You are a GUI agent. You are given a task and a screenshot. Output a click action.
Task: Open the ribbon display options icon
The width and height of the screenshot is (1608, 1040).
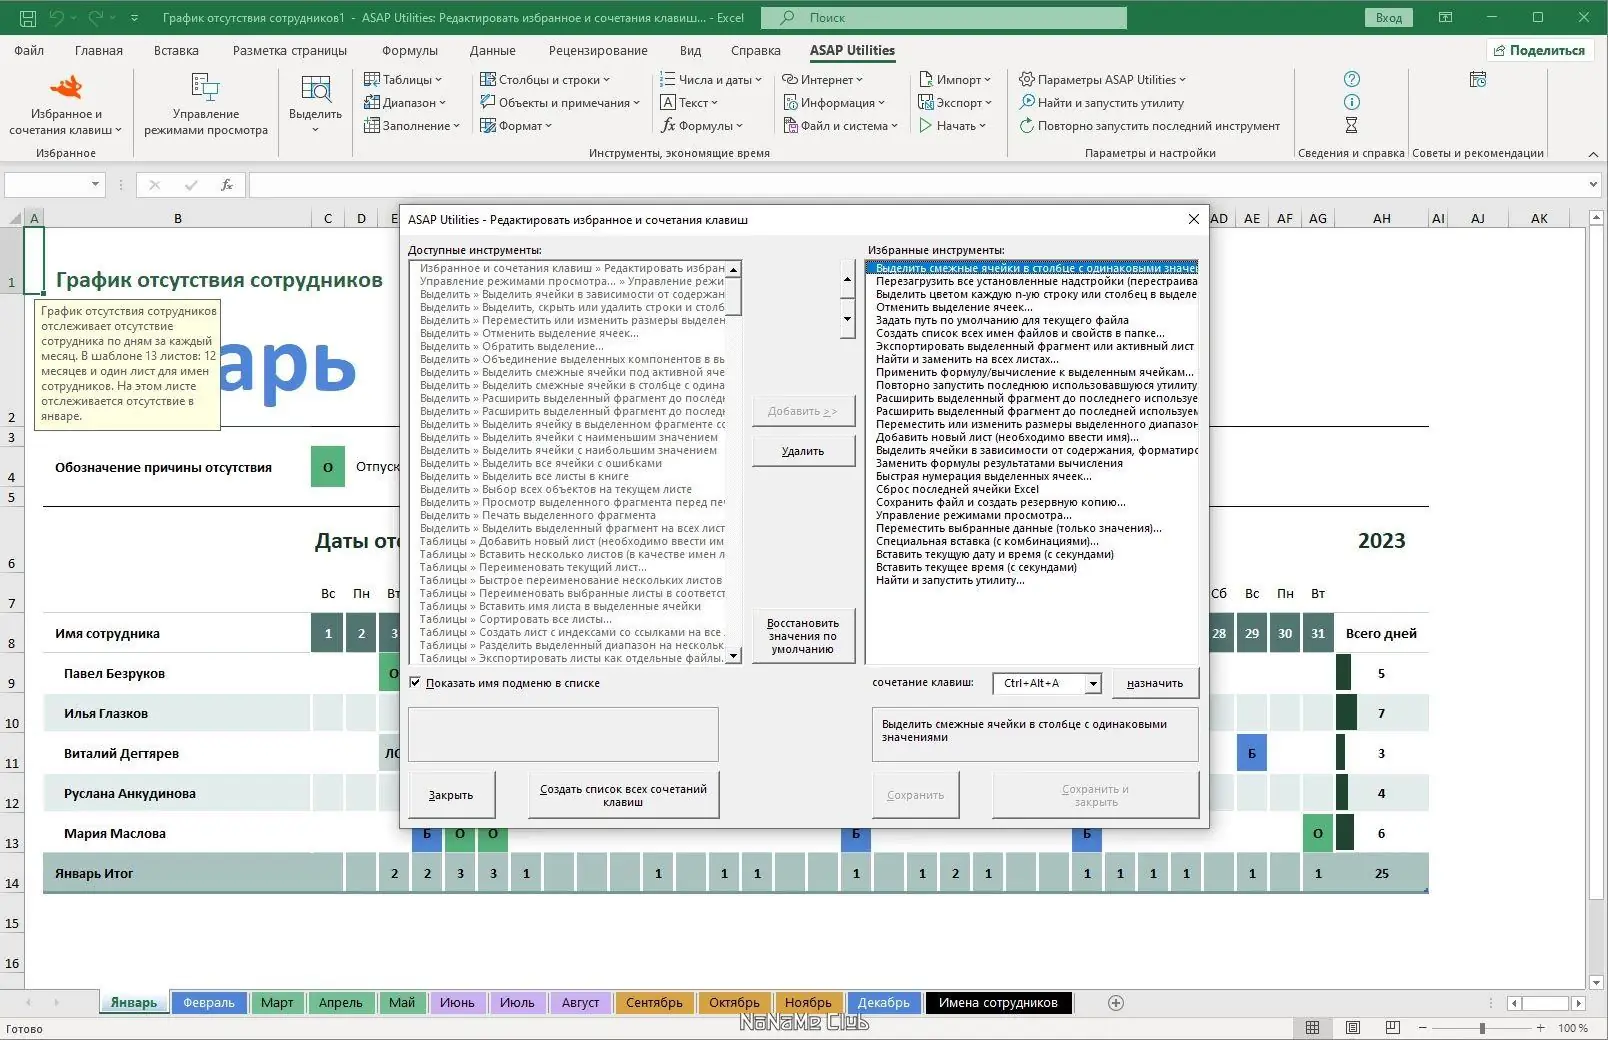[x=1445, y=18]
